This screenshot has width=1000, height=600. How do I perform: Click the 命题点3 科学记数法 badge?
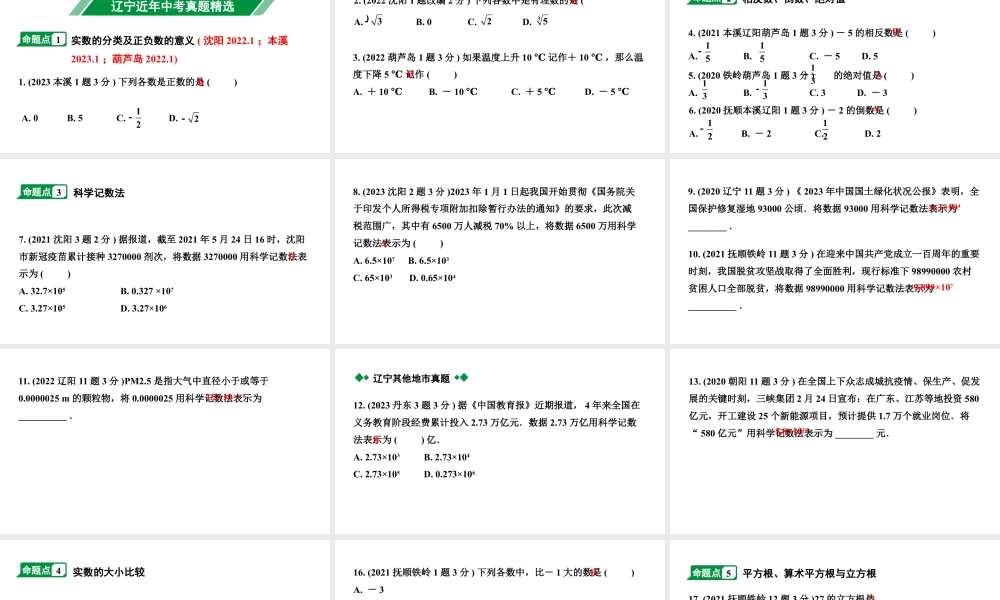[42, 192]
